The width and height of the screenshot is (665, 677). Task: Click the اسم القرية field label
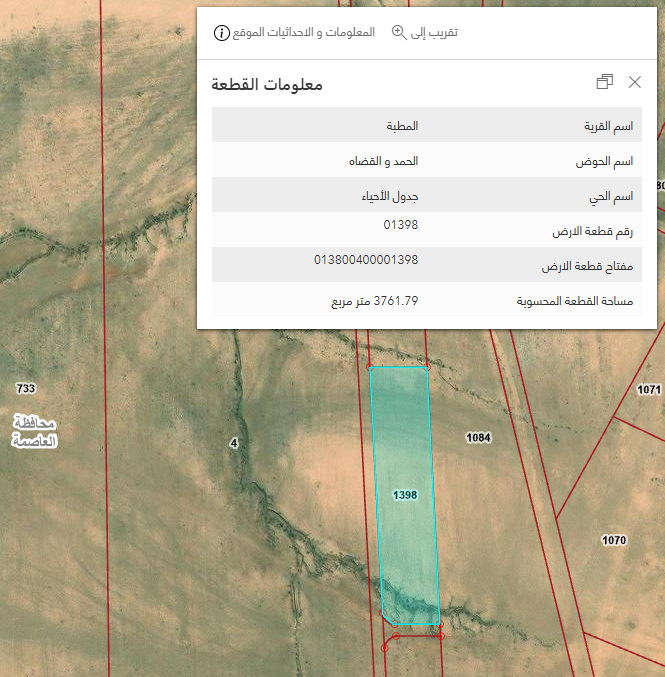click(x=609, y=126)
